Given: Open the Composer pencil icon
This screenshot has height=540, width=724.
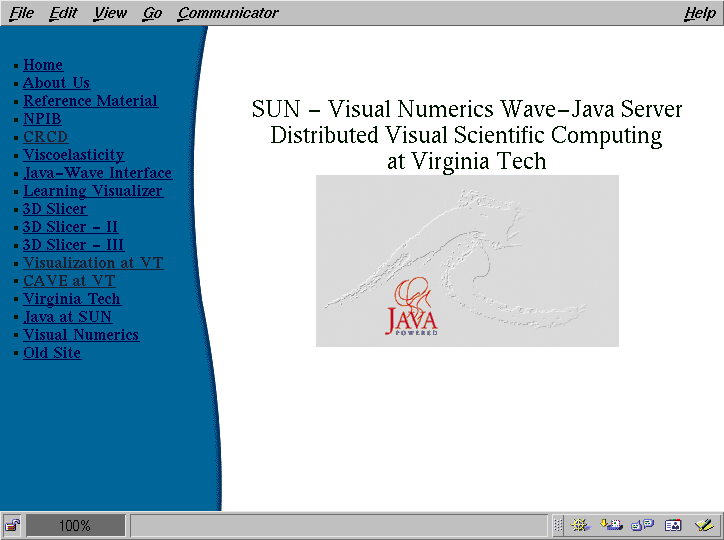Looking at the screenshot, I should coord(705,525).
